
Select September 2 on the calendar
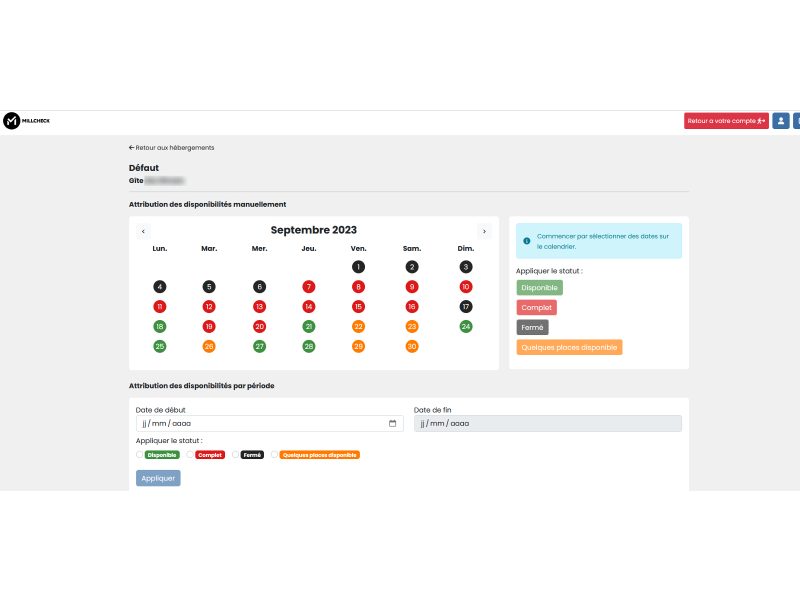click(412, 267)
